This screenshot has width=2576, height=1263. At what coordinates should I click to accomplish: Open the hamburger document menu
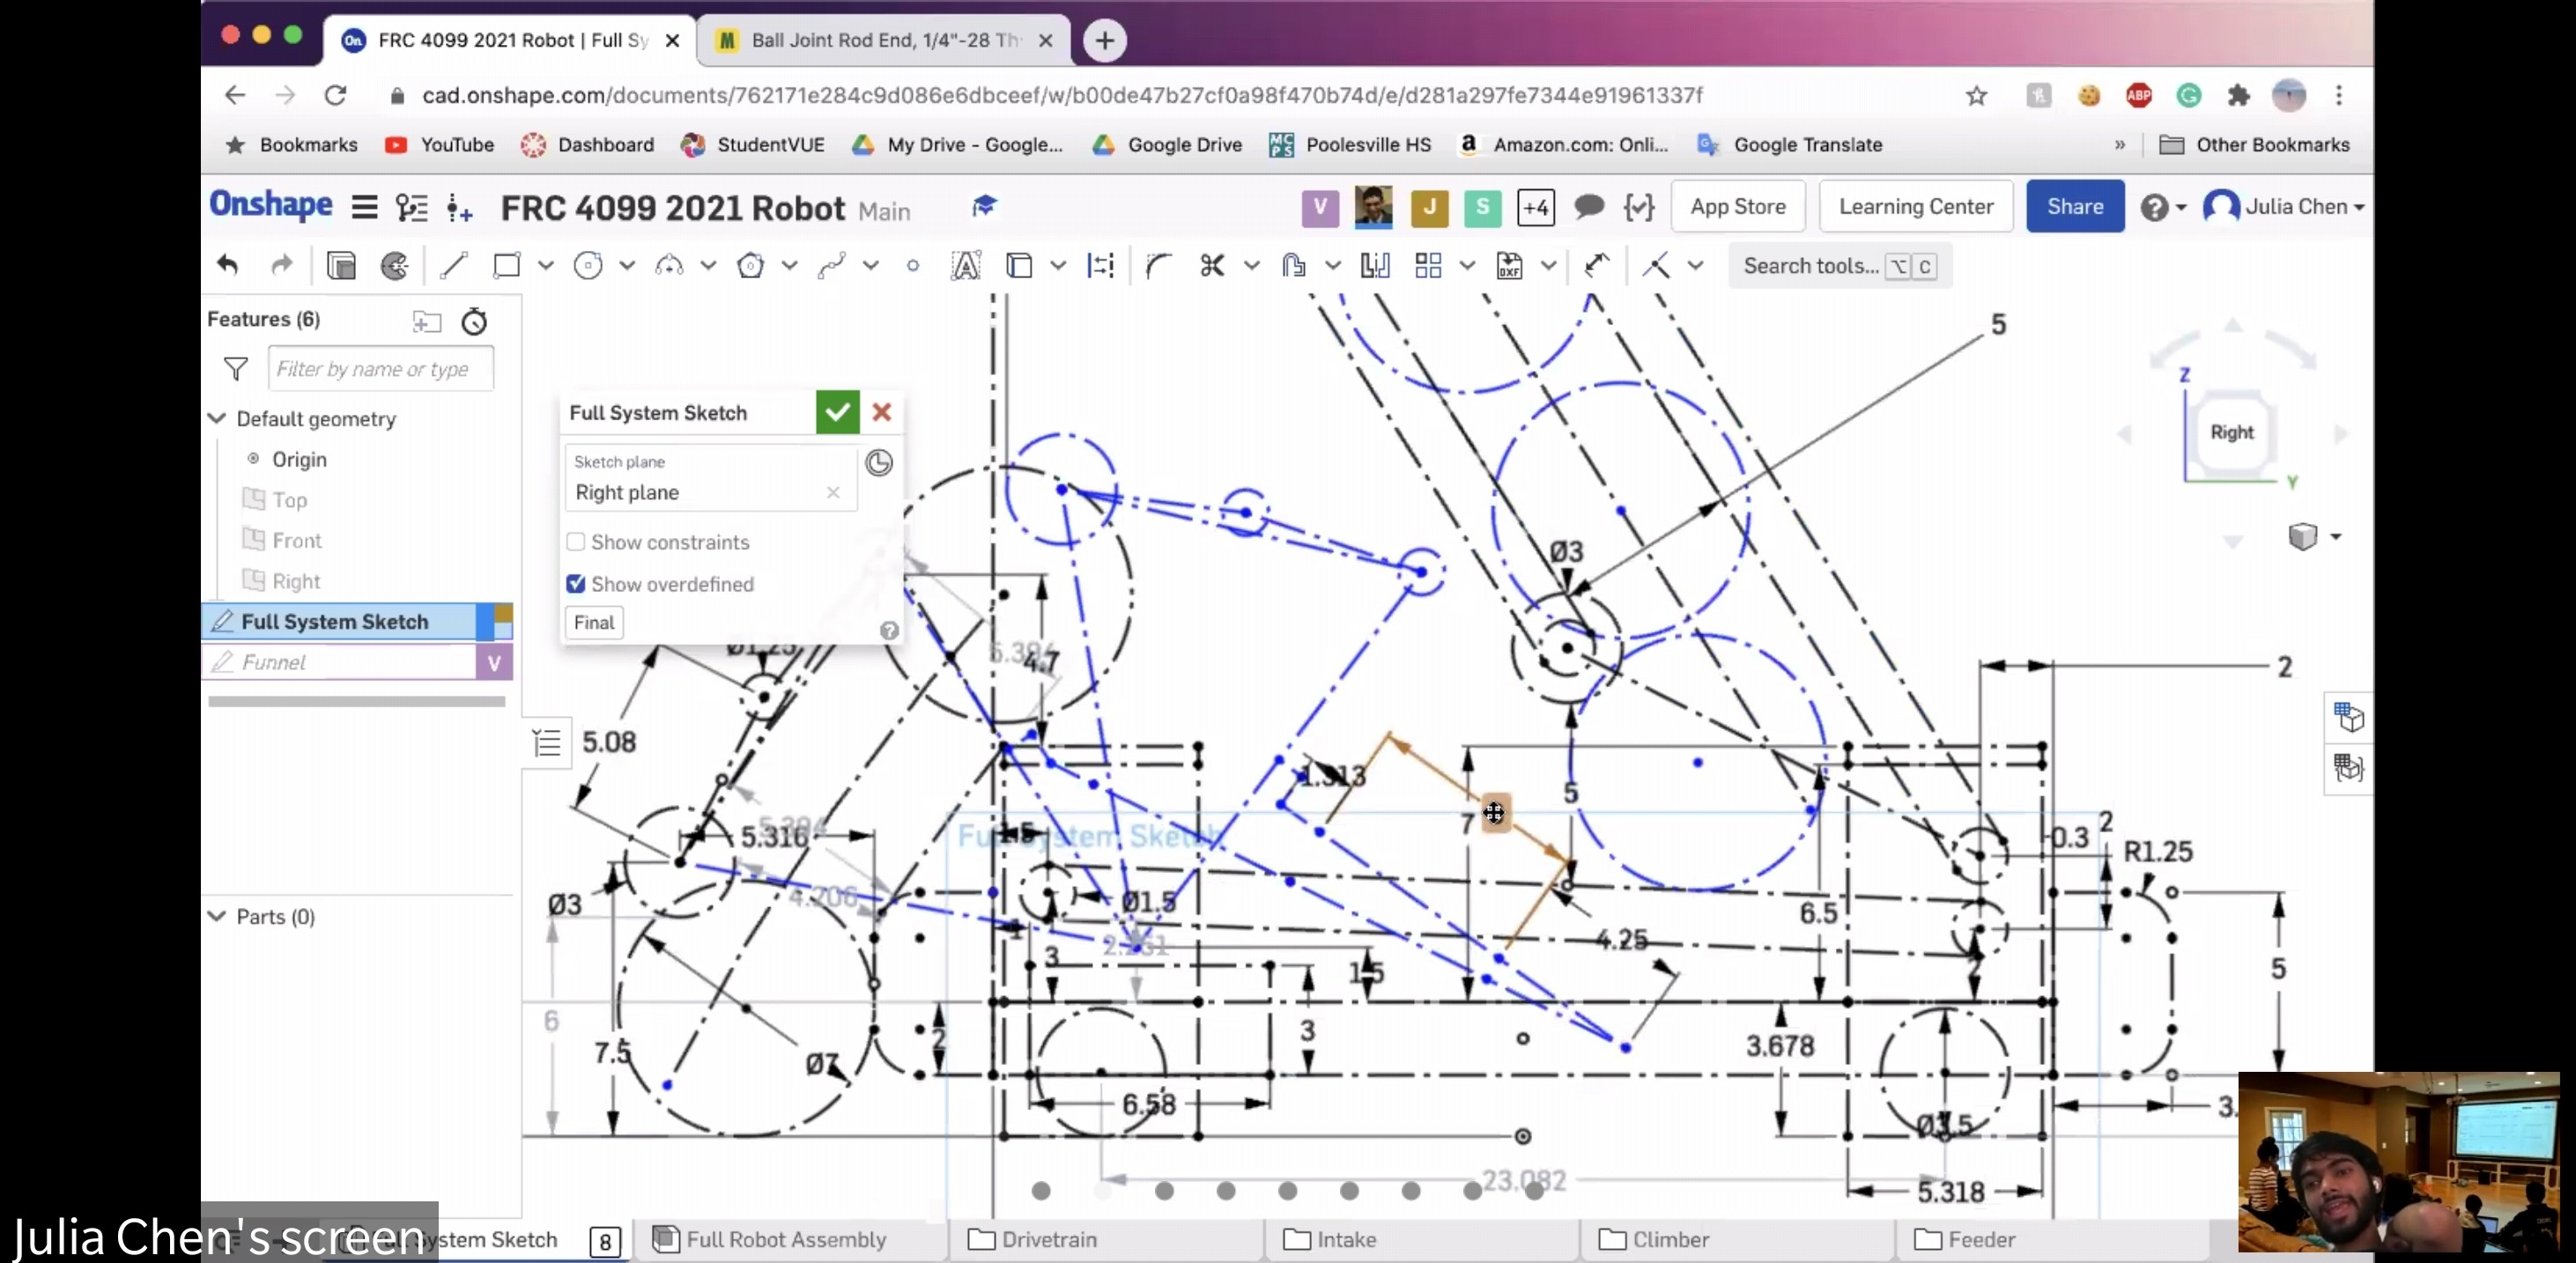click(x=365, y=207)
